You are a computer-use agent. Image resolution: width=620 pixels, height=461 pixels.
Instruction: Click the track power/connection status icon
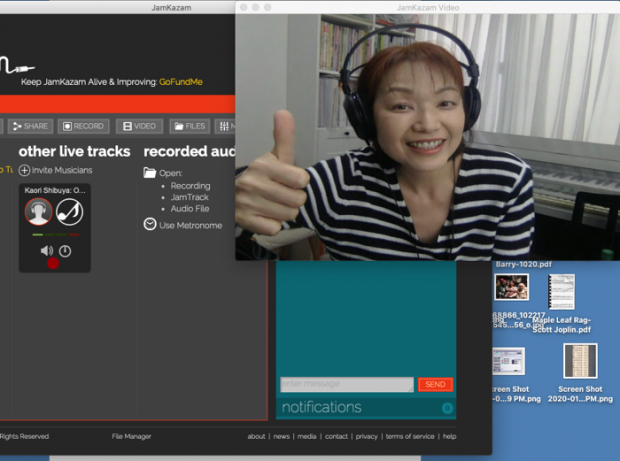click(65, 251)
